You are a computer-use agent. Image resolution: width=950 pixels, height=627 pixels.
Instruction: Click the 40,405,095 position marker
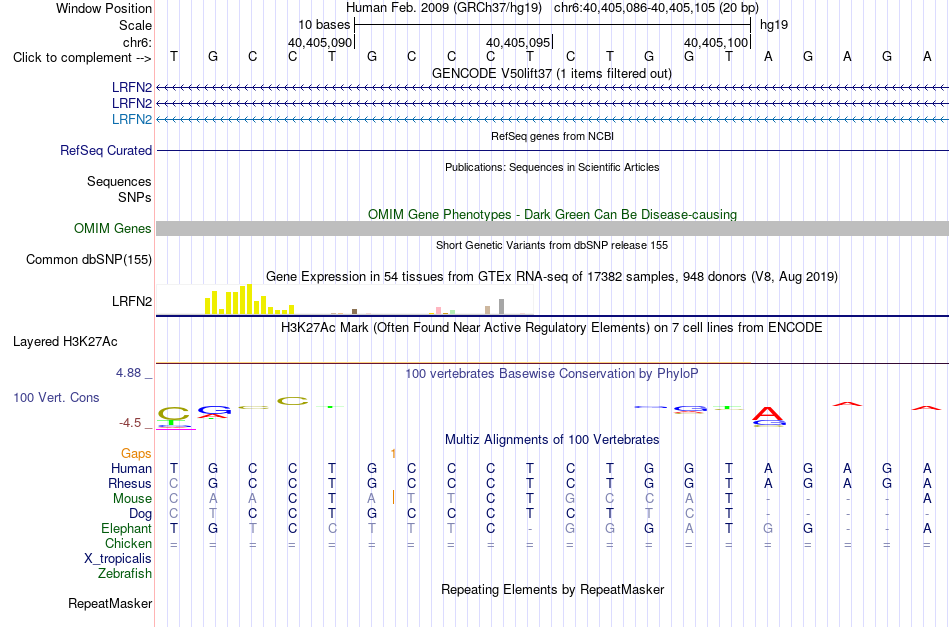click(518, 42)
